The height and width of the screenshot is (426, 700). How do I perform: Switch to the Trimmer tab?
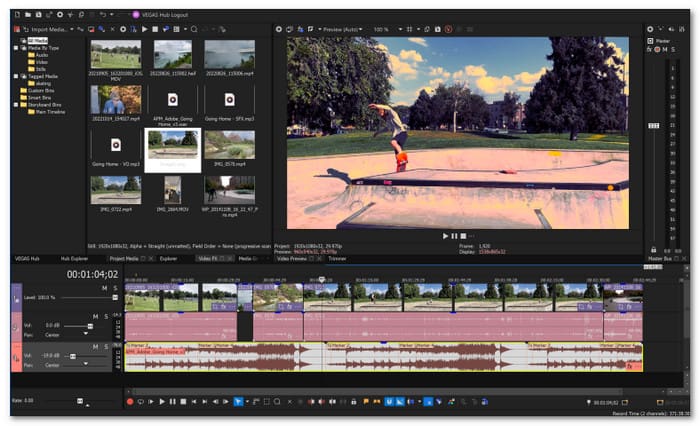[337, 259]
